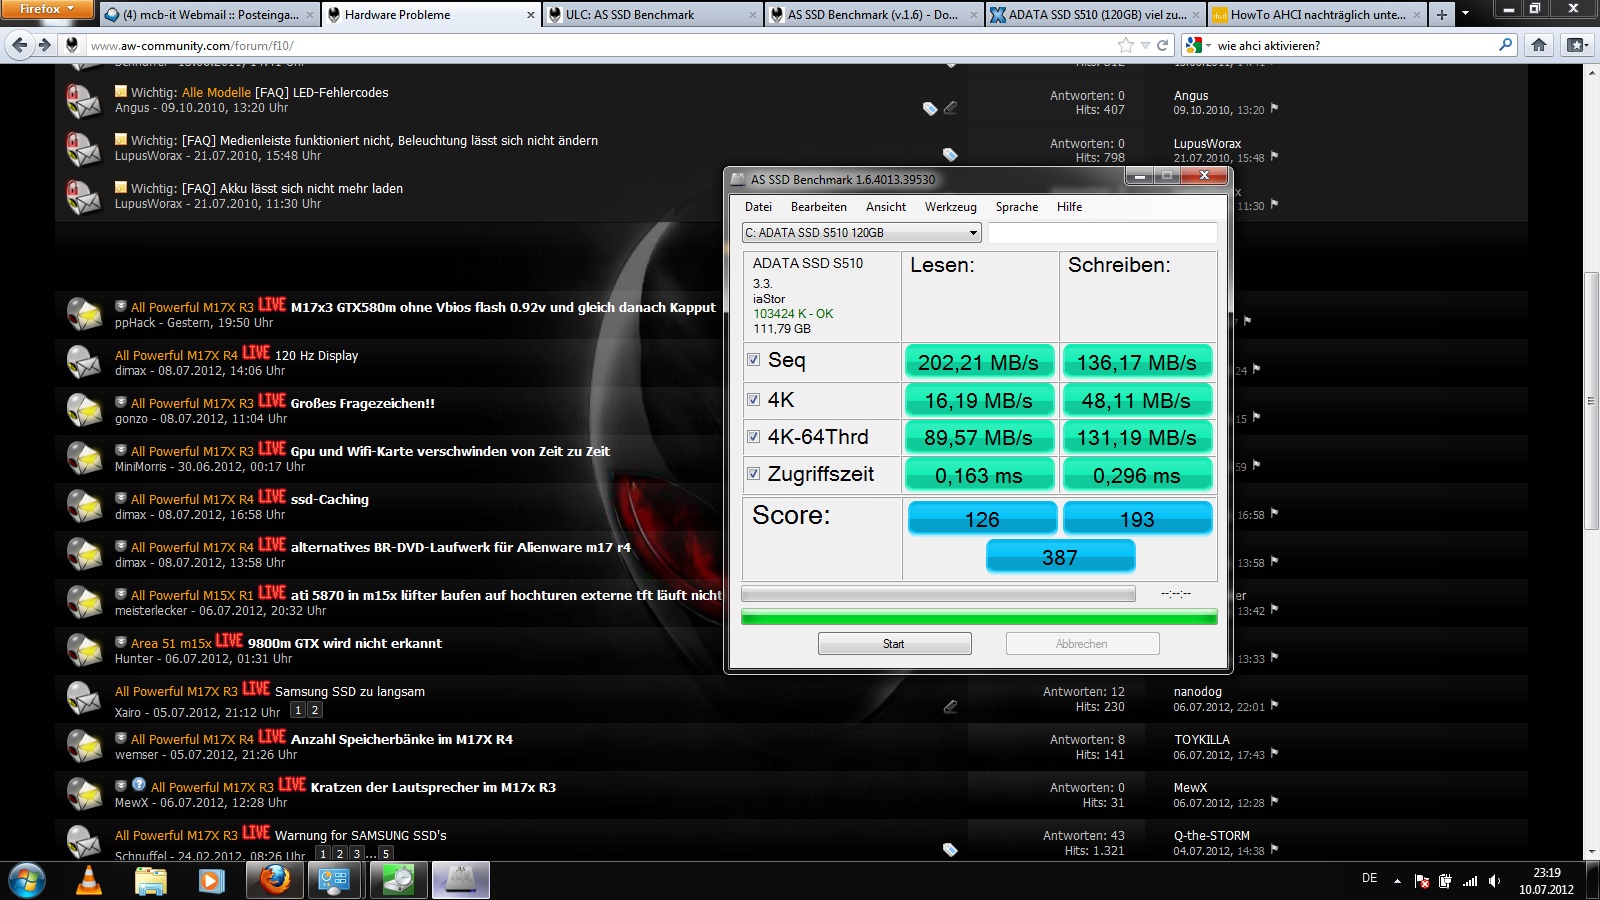The height and width of the screenshot is (900, 1600).
Task: Open a new tab with plus button
Action: tap(1441, 14)
